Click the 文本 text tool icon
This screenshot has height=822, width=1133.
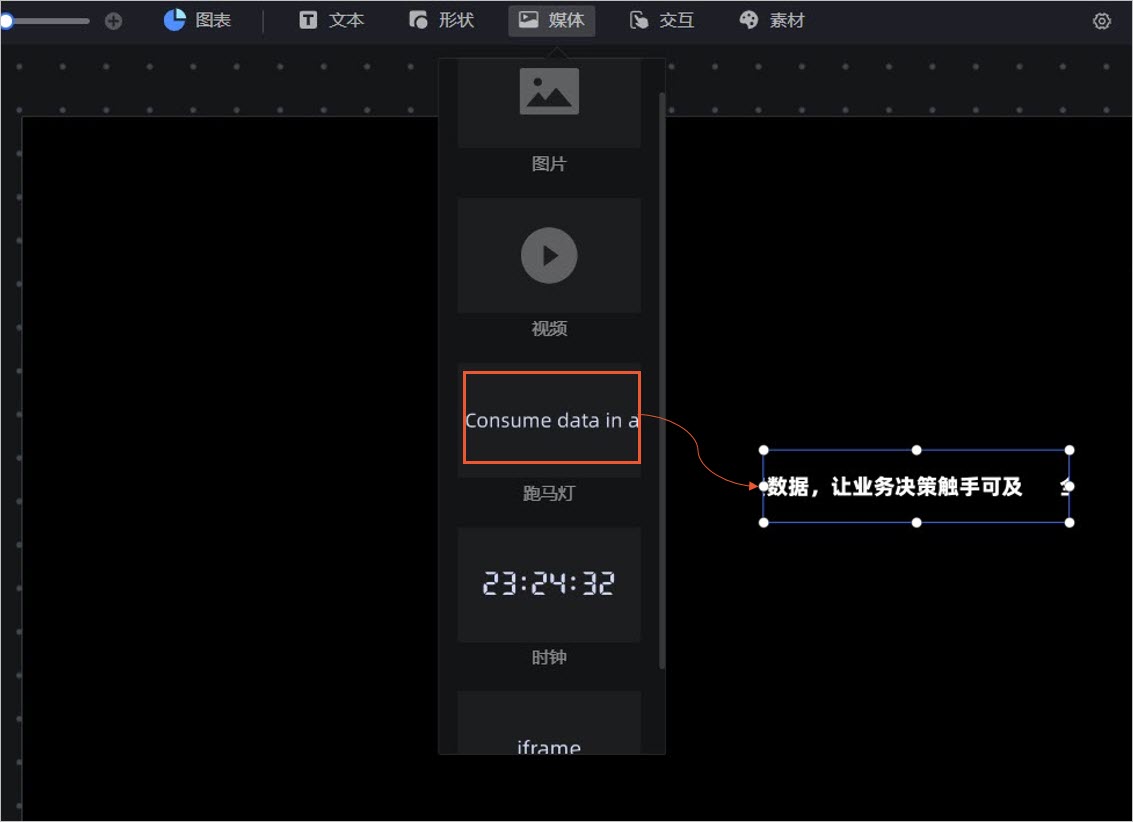330,19
